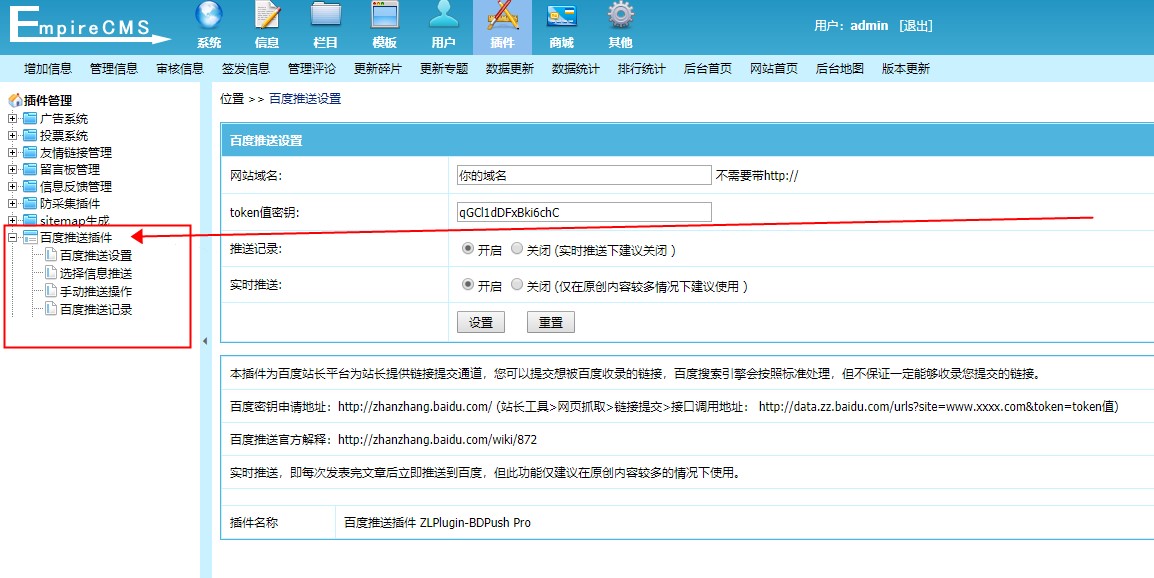
Task: Enable 实时推送 with 开启 radio
Action: (x=467, y=284)
